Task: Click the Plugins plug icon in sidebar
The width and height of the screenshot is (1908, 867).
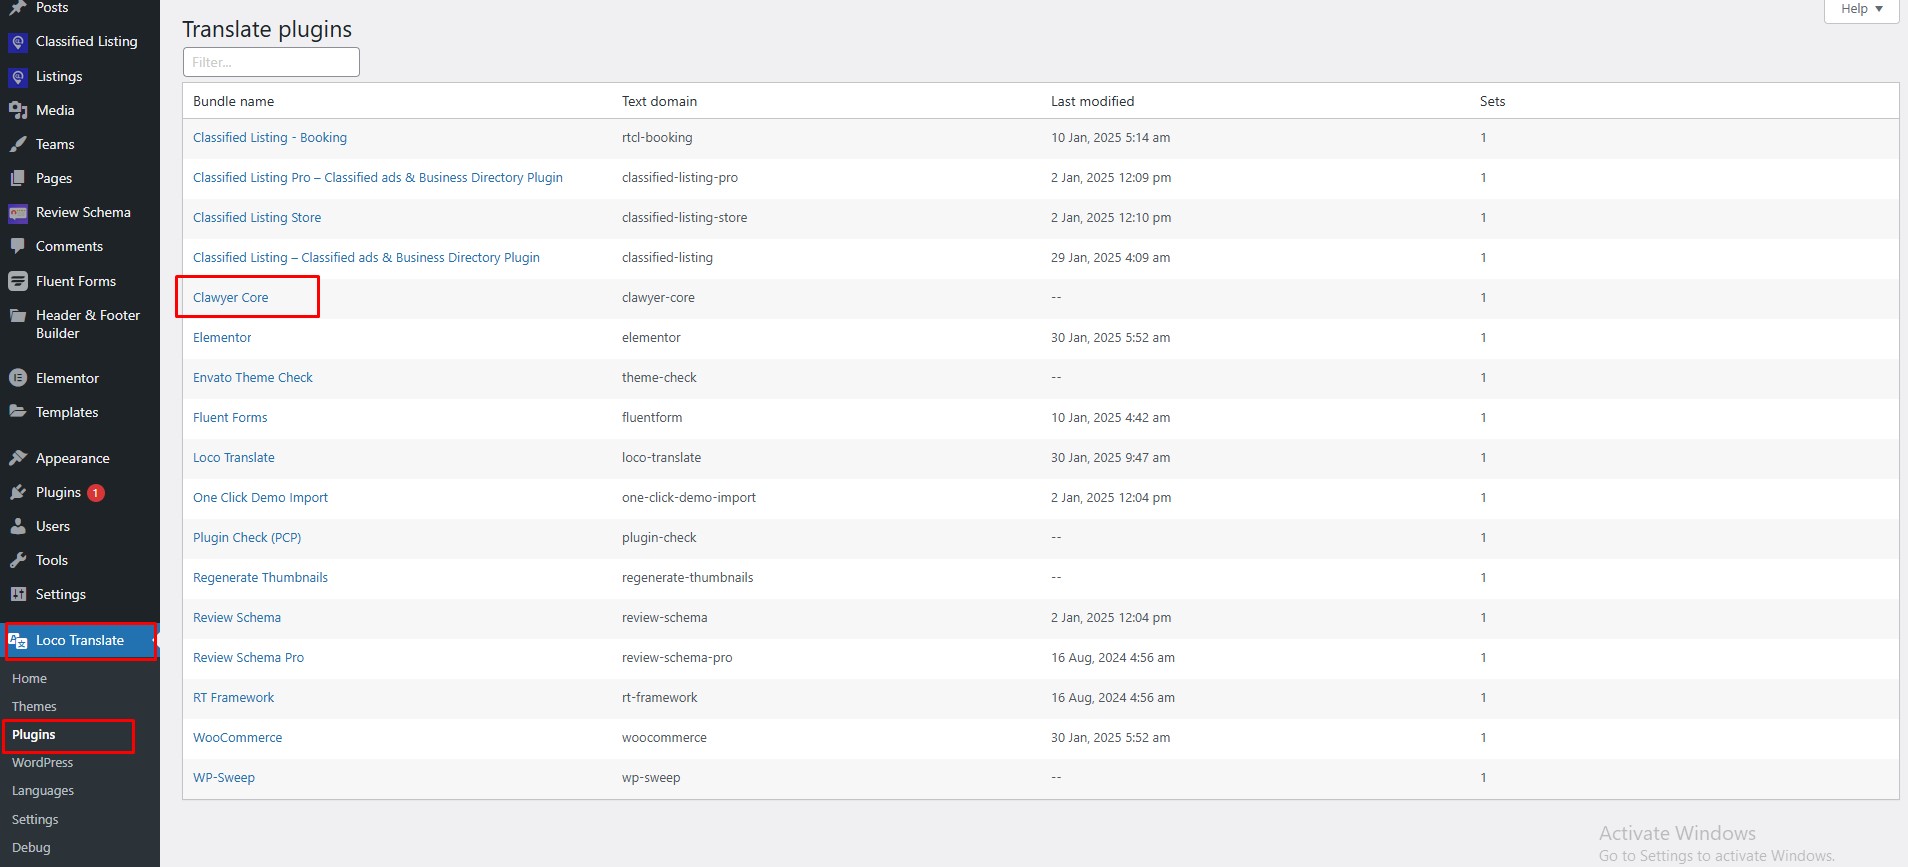Action: (x=18, y=493)
